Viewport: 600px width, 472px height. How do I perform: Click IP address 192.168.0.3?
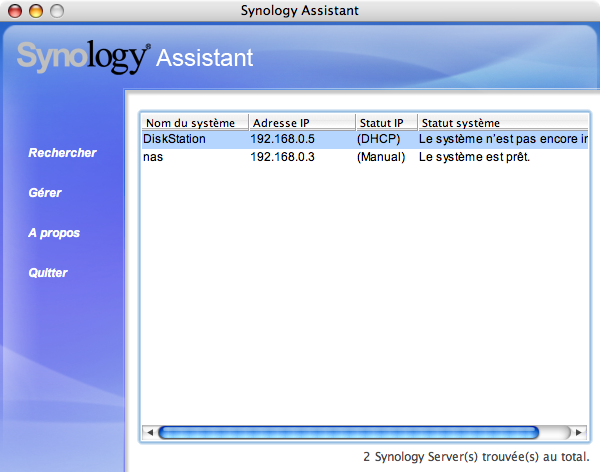pyautogui.click(x=282, y=157)
